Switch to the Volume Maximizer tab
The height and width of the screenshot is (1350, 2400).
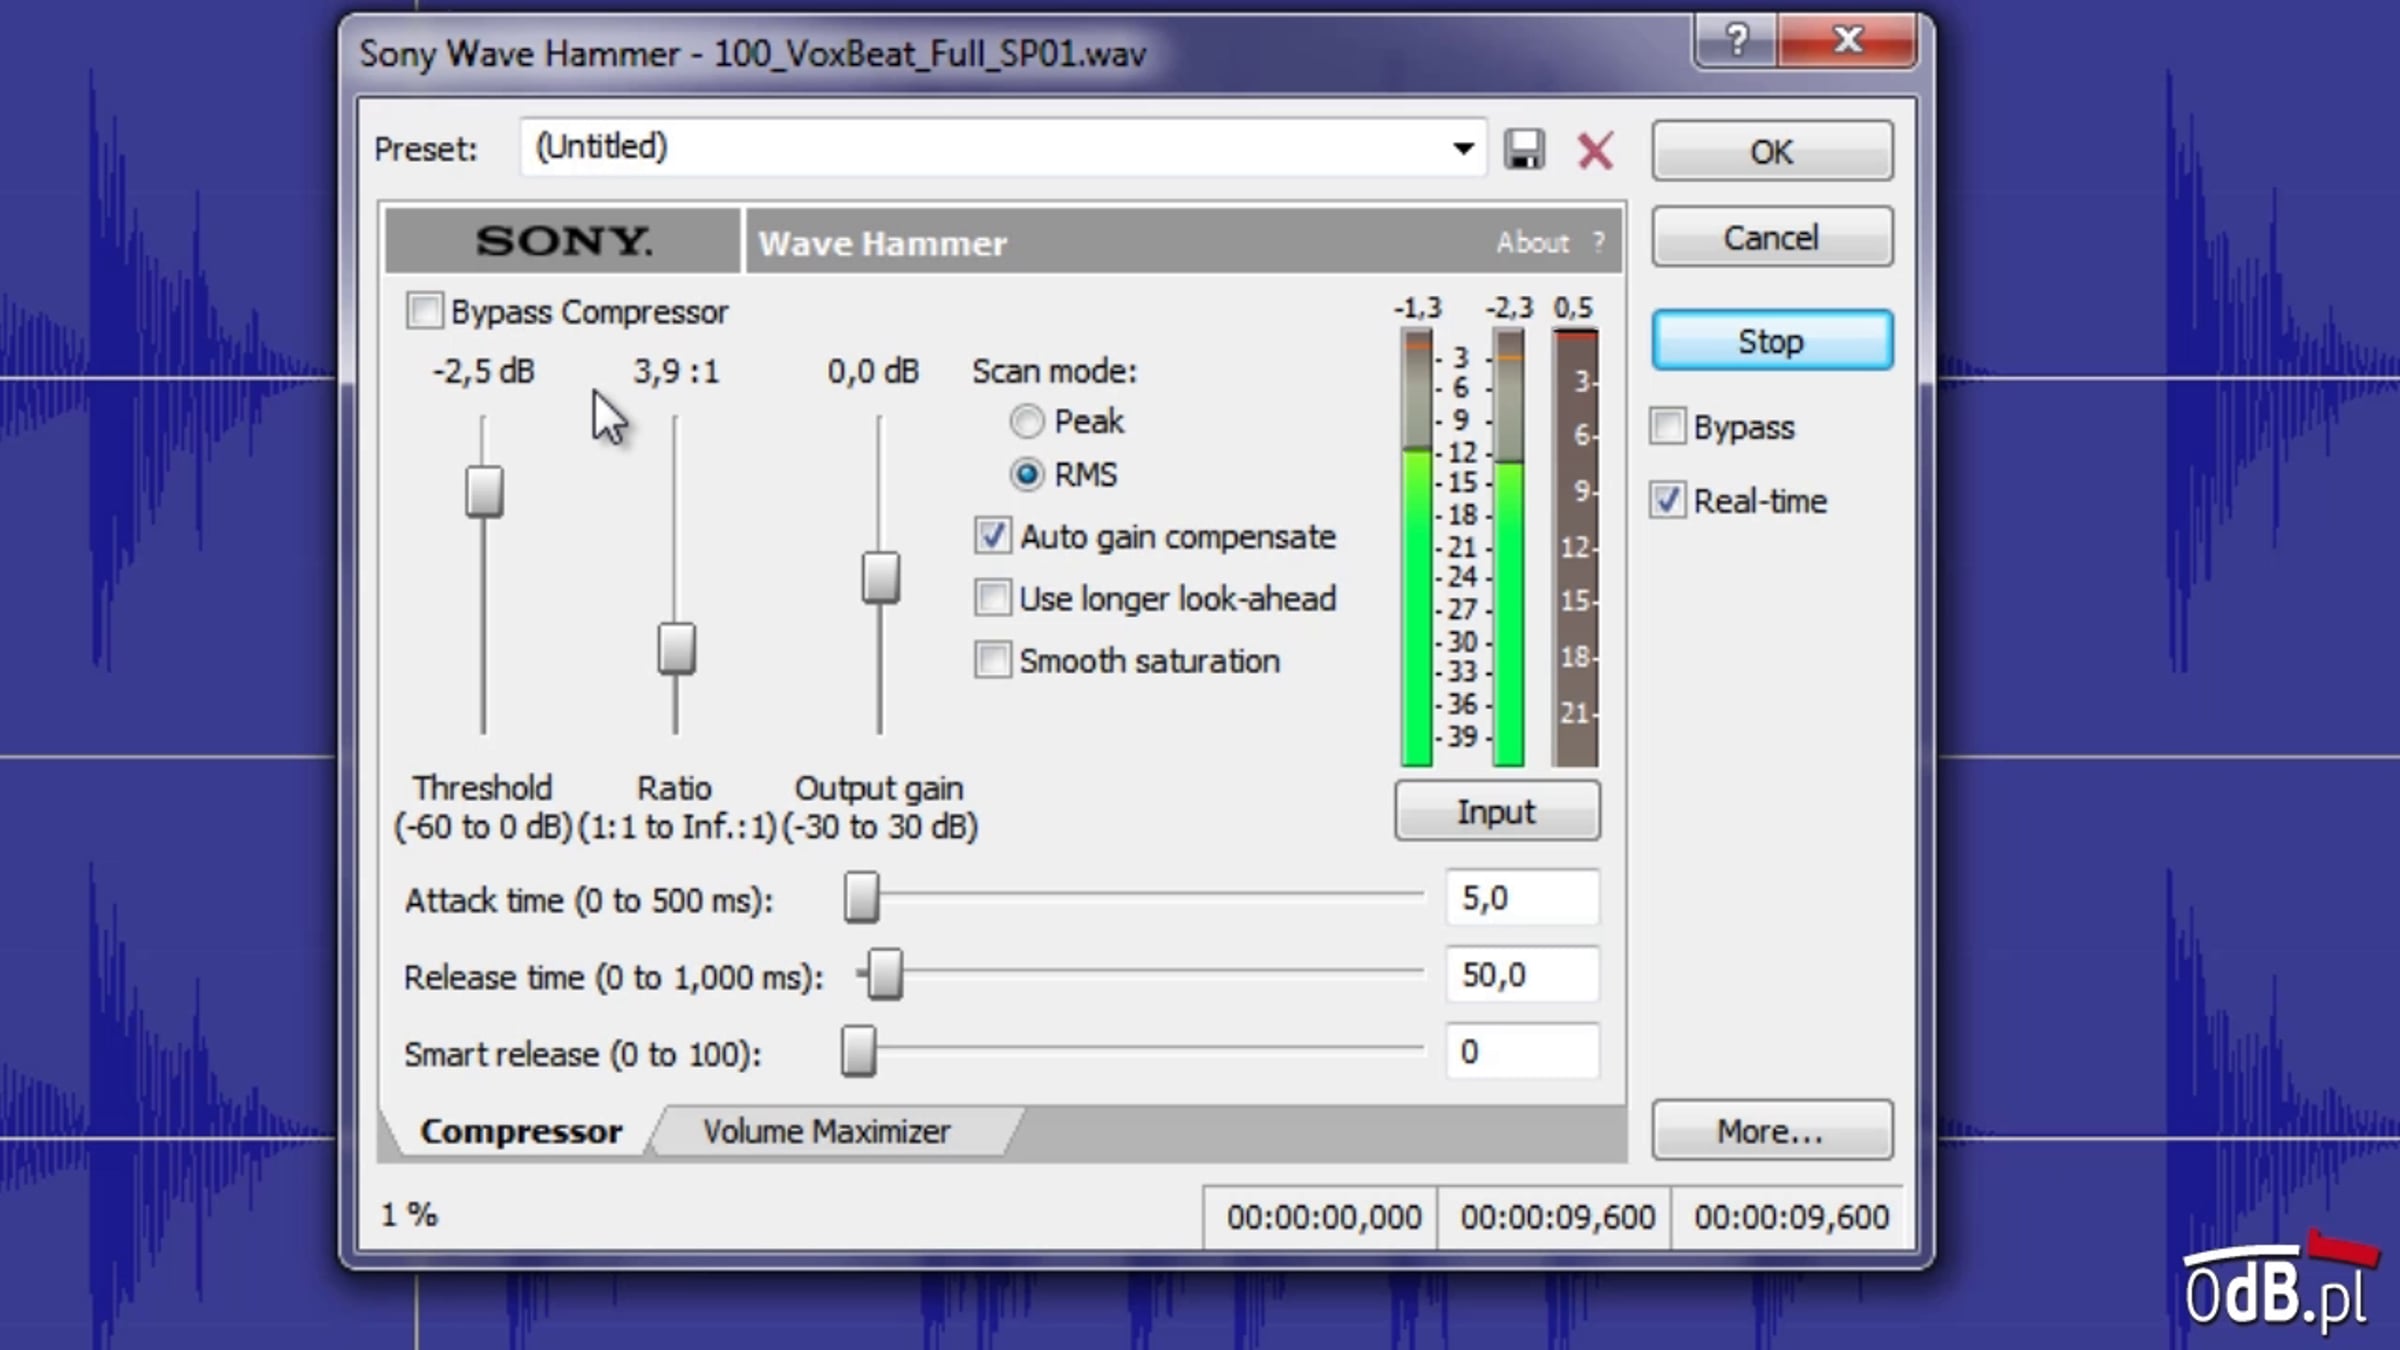pos(826,1131)
